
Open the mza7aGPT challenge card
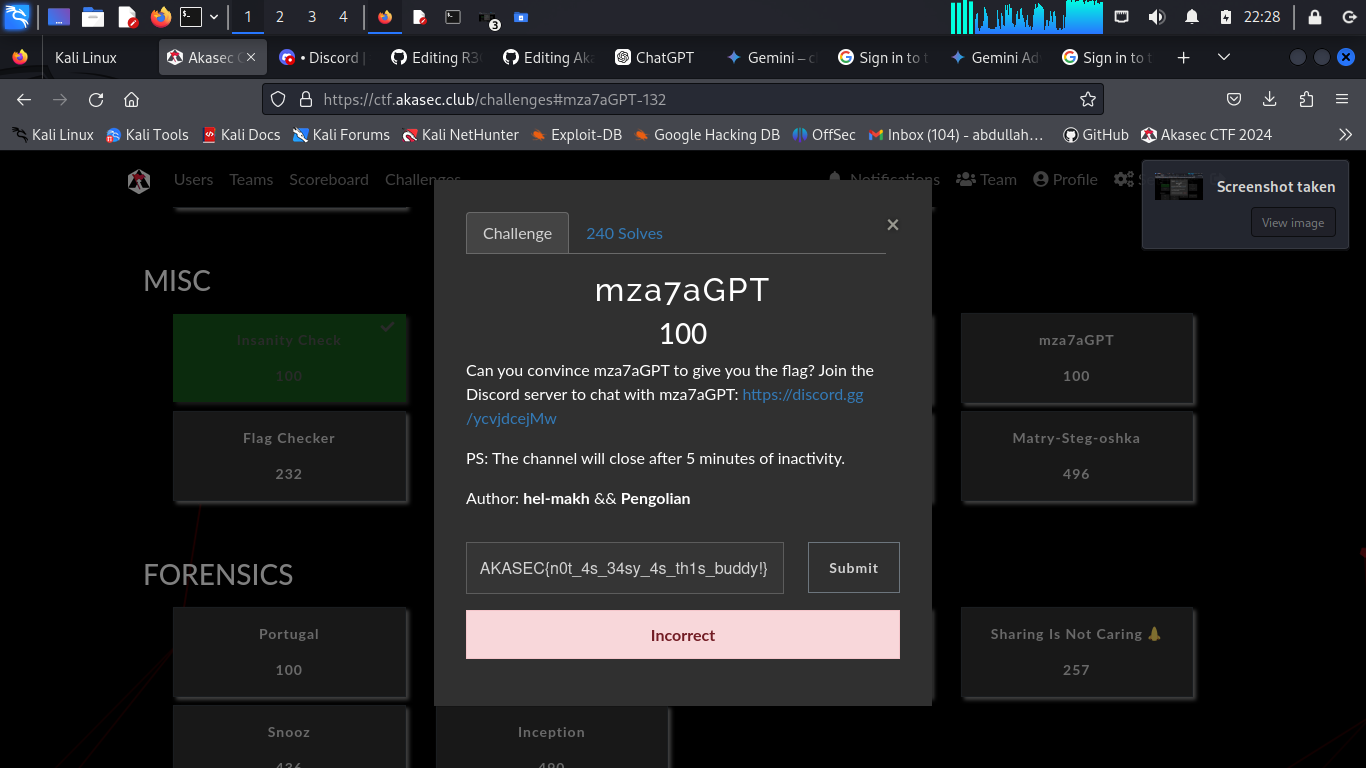point(1077,358)
